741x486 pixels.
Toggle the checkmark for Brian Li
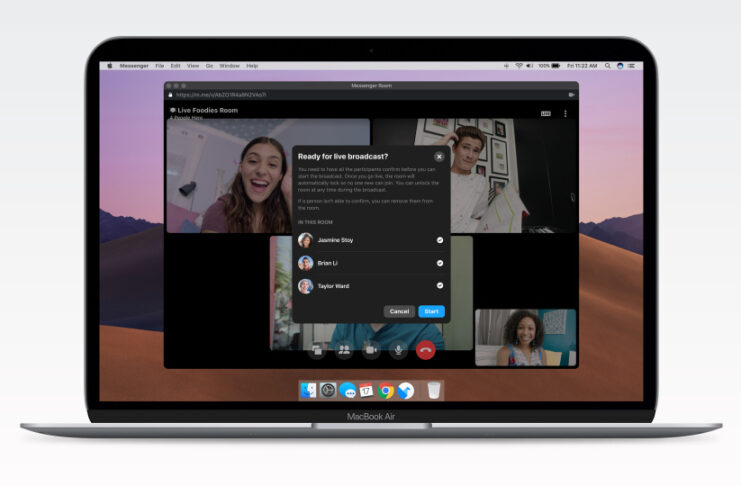[x=439, y=263]
